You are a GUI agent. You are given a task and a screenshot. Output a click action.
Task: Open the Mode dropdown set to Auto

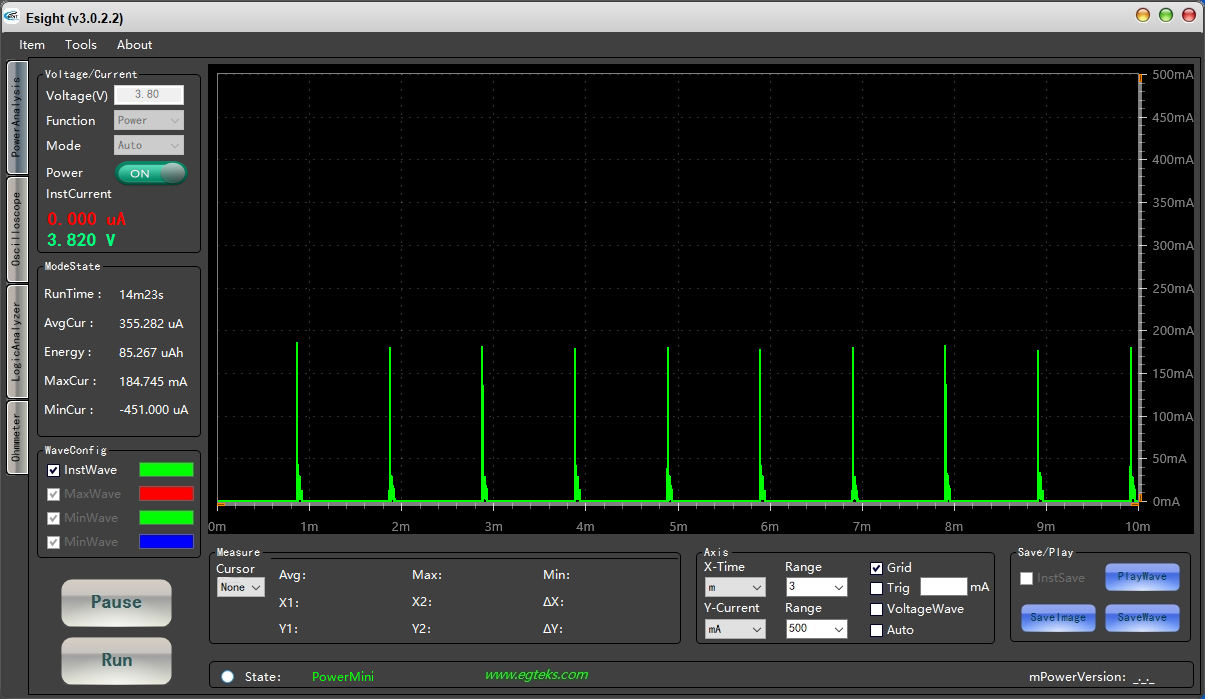(x=149, y=145)
